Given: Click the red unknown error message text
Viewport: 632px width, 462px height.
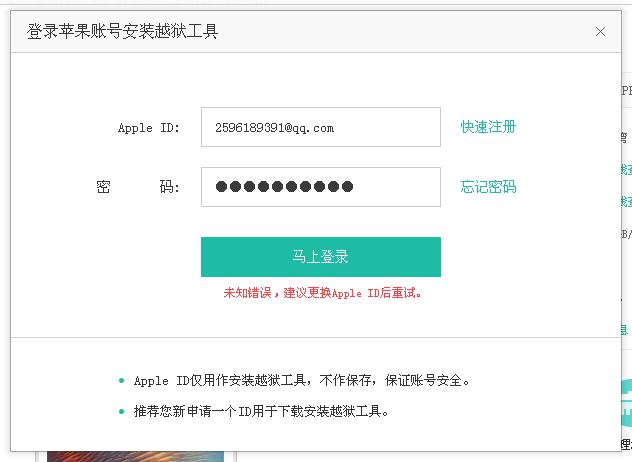Looking at the screenshot, I should click(x=323, y=293).
